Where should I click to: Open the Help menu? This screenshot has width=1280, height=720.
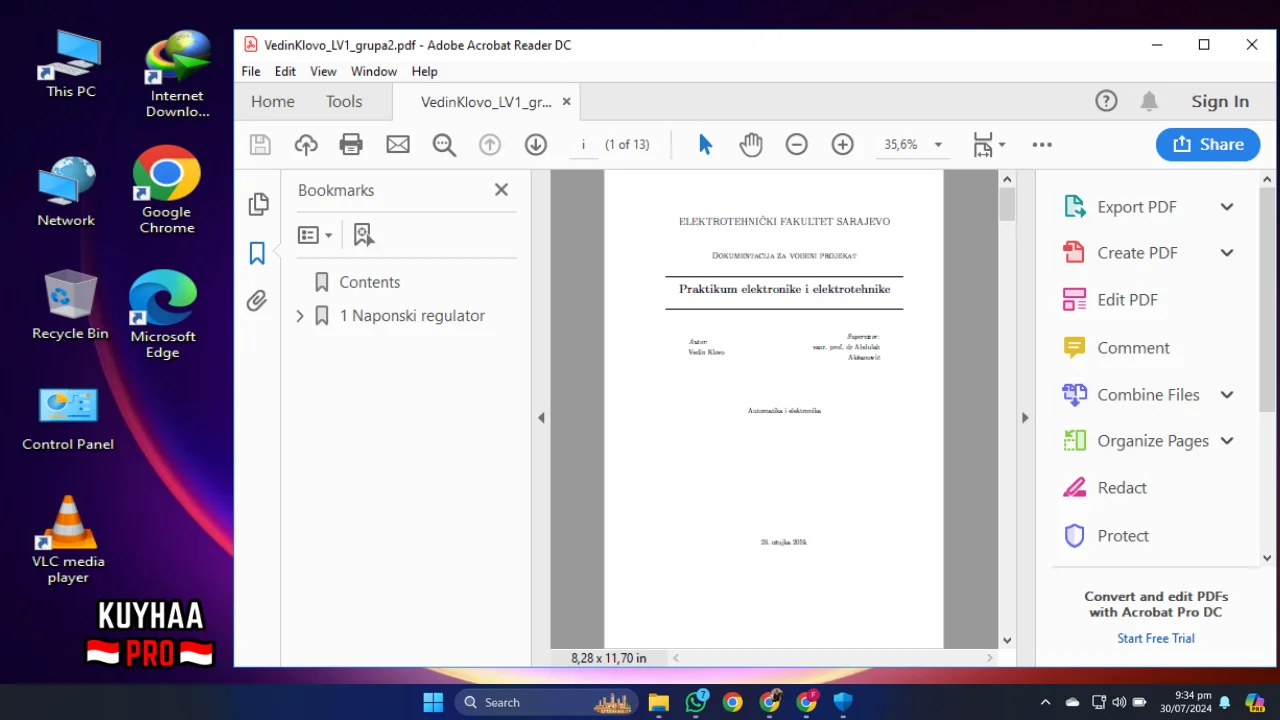point(425,71)
